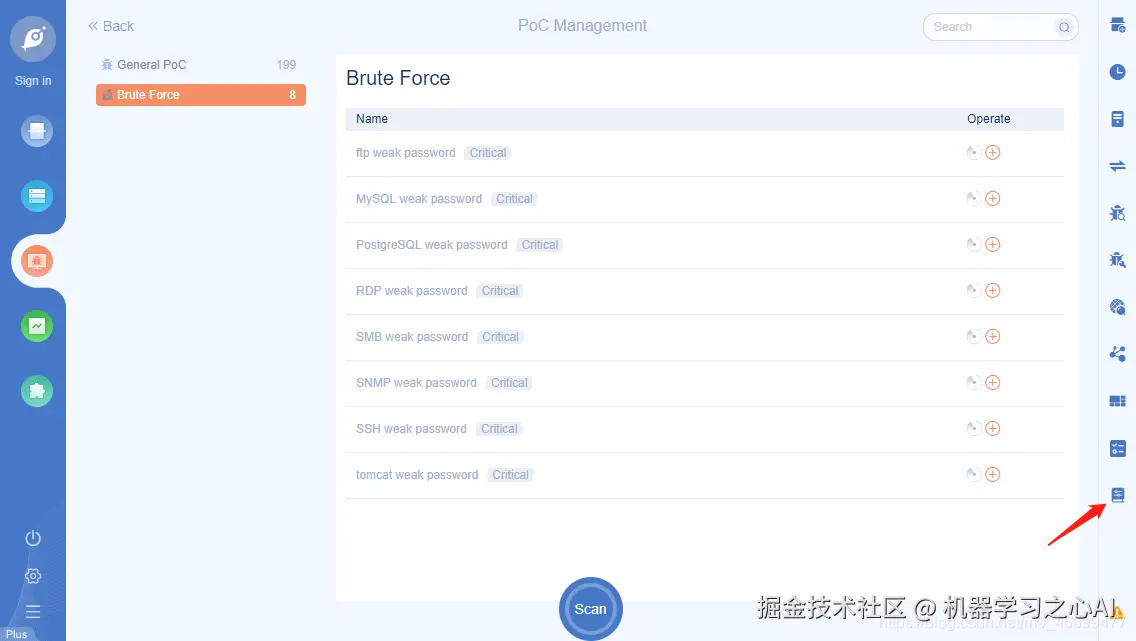Image resolution: width=1136 pixels, height=641 pixels.
Task: Select the Brute Force category
Action: (201, 95)
